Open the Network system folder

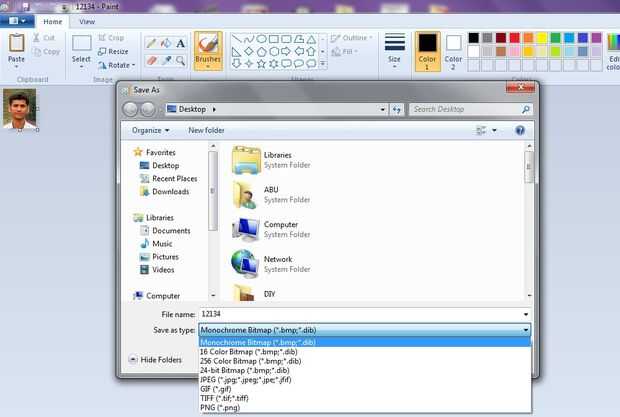click(x=272, y=264)
